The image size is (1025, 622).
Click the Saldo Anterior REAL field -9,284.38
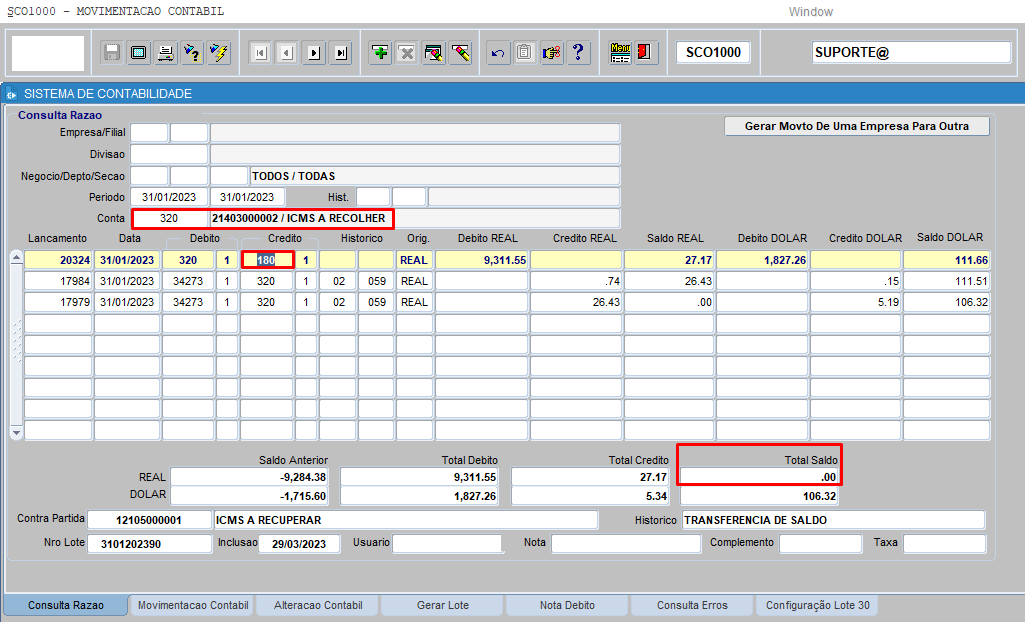[249, 477]
